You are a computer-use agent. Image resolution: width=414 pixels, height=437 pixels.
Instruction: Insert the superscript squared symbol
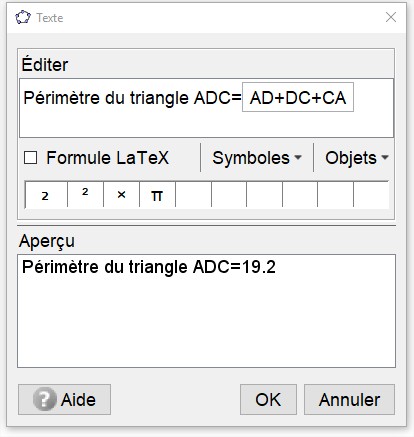pyautogui.click(x=85, y=195)
